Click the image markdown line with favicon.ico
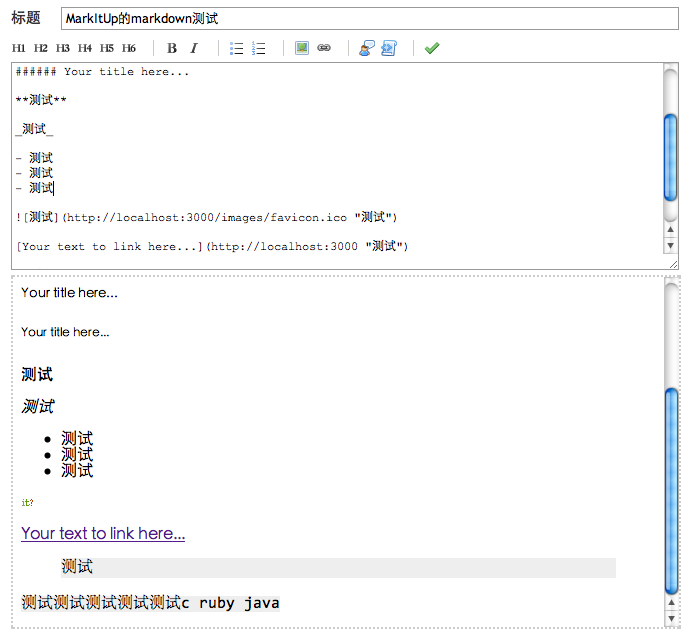Viewport: 690px width, 635px height. [x=206, y=217]
